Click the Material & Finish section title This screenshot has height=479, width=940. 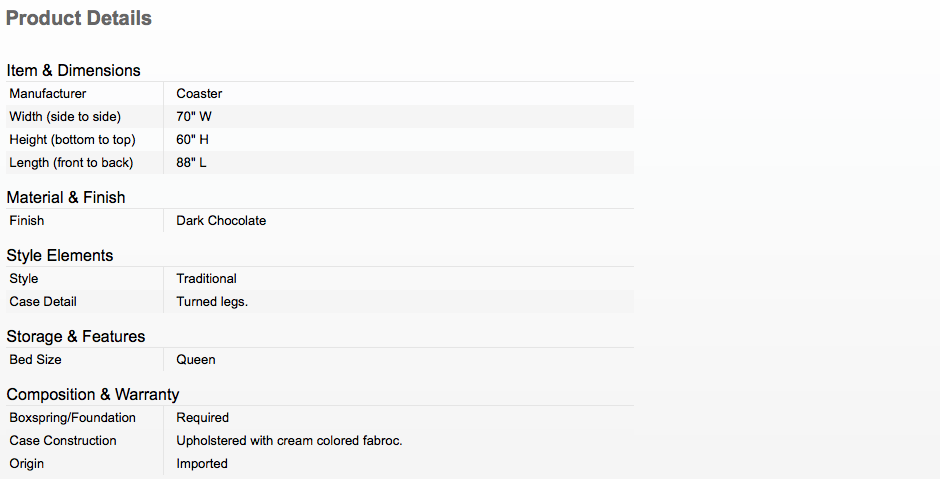[x=66, y=197]
